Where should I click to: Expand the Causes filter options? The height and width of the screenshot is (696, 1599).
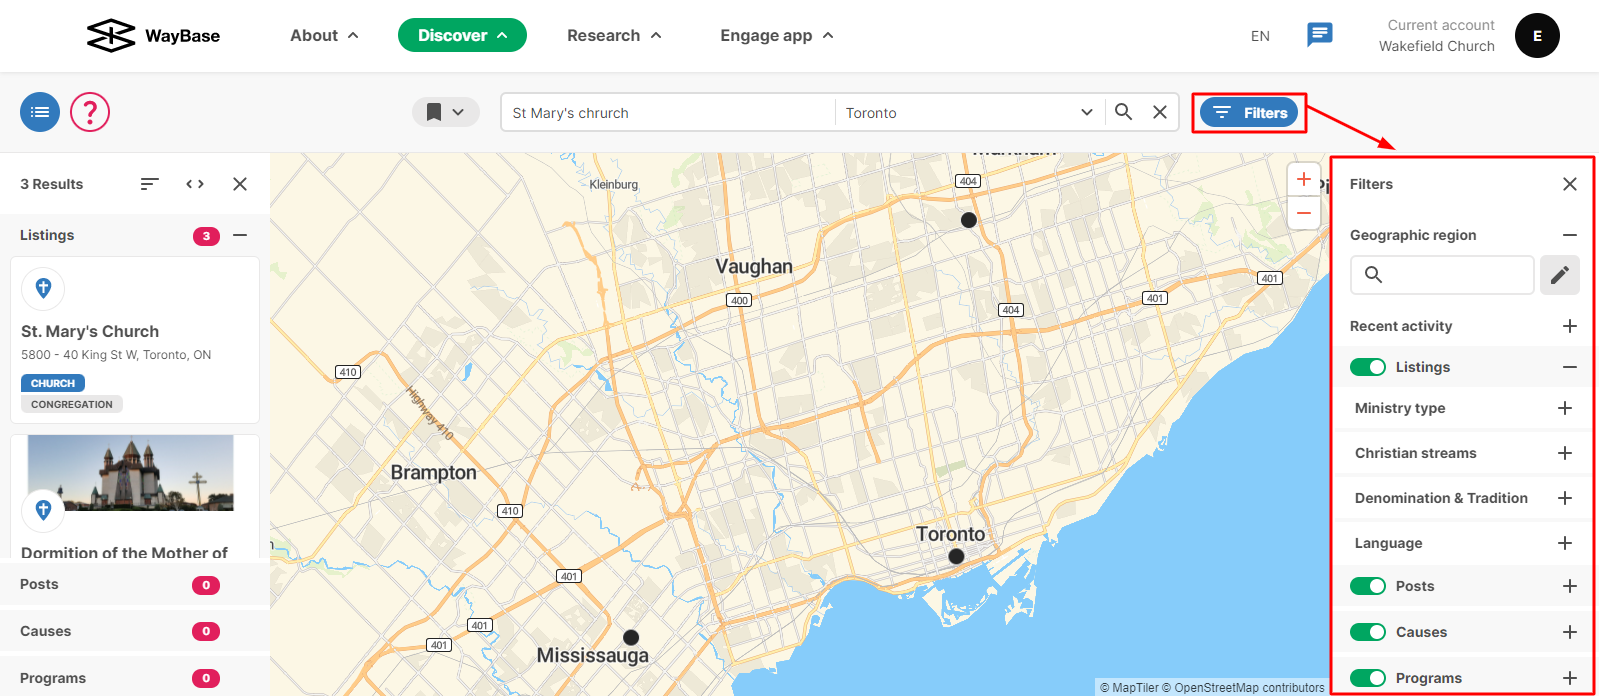coord(1570,632)
